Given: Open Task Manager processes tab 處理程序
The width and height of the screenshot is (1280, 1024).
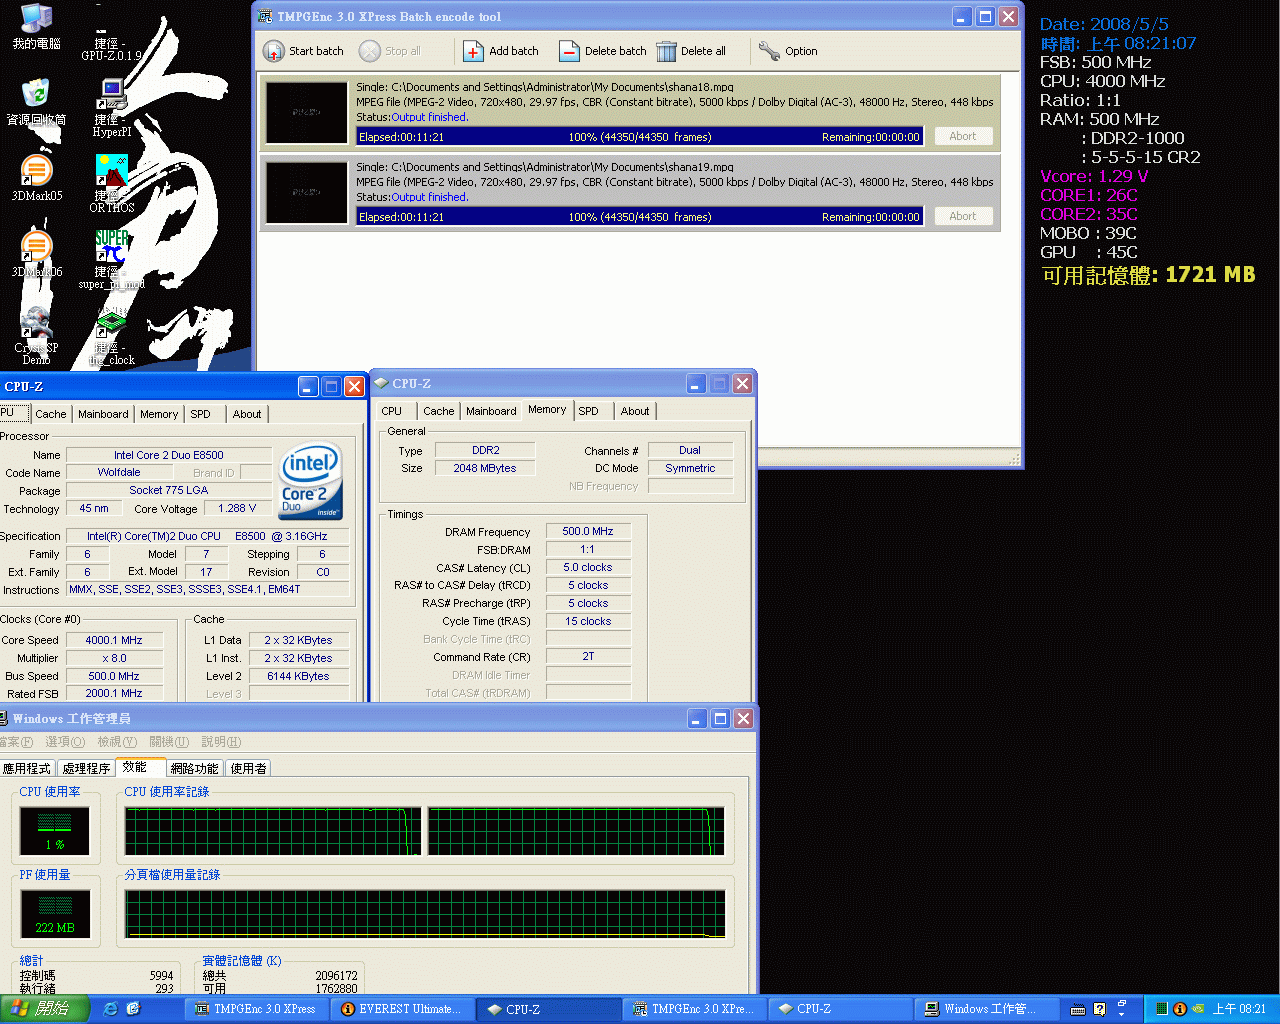Looking at the screenshot, I should point(86,768).
